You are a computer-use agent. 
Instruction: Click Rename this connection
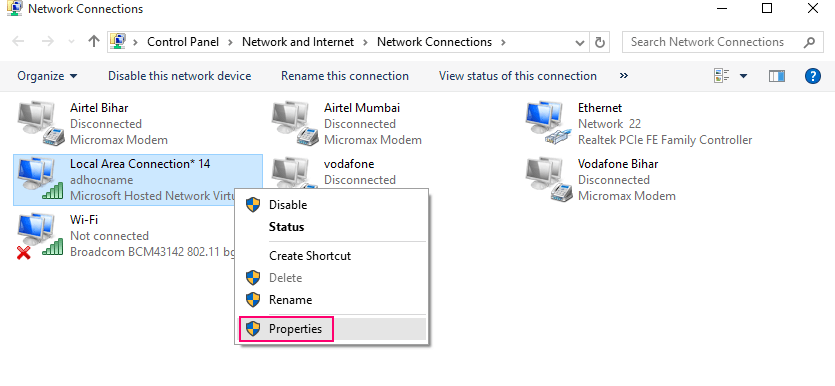[x=345, y=76]
